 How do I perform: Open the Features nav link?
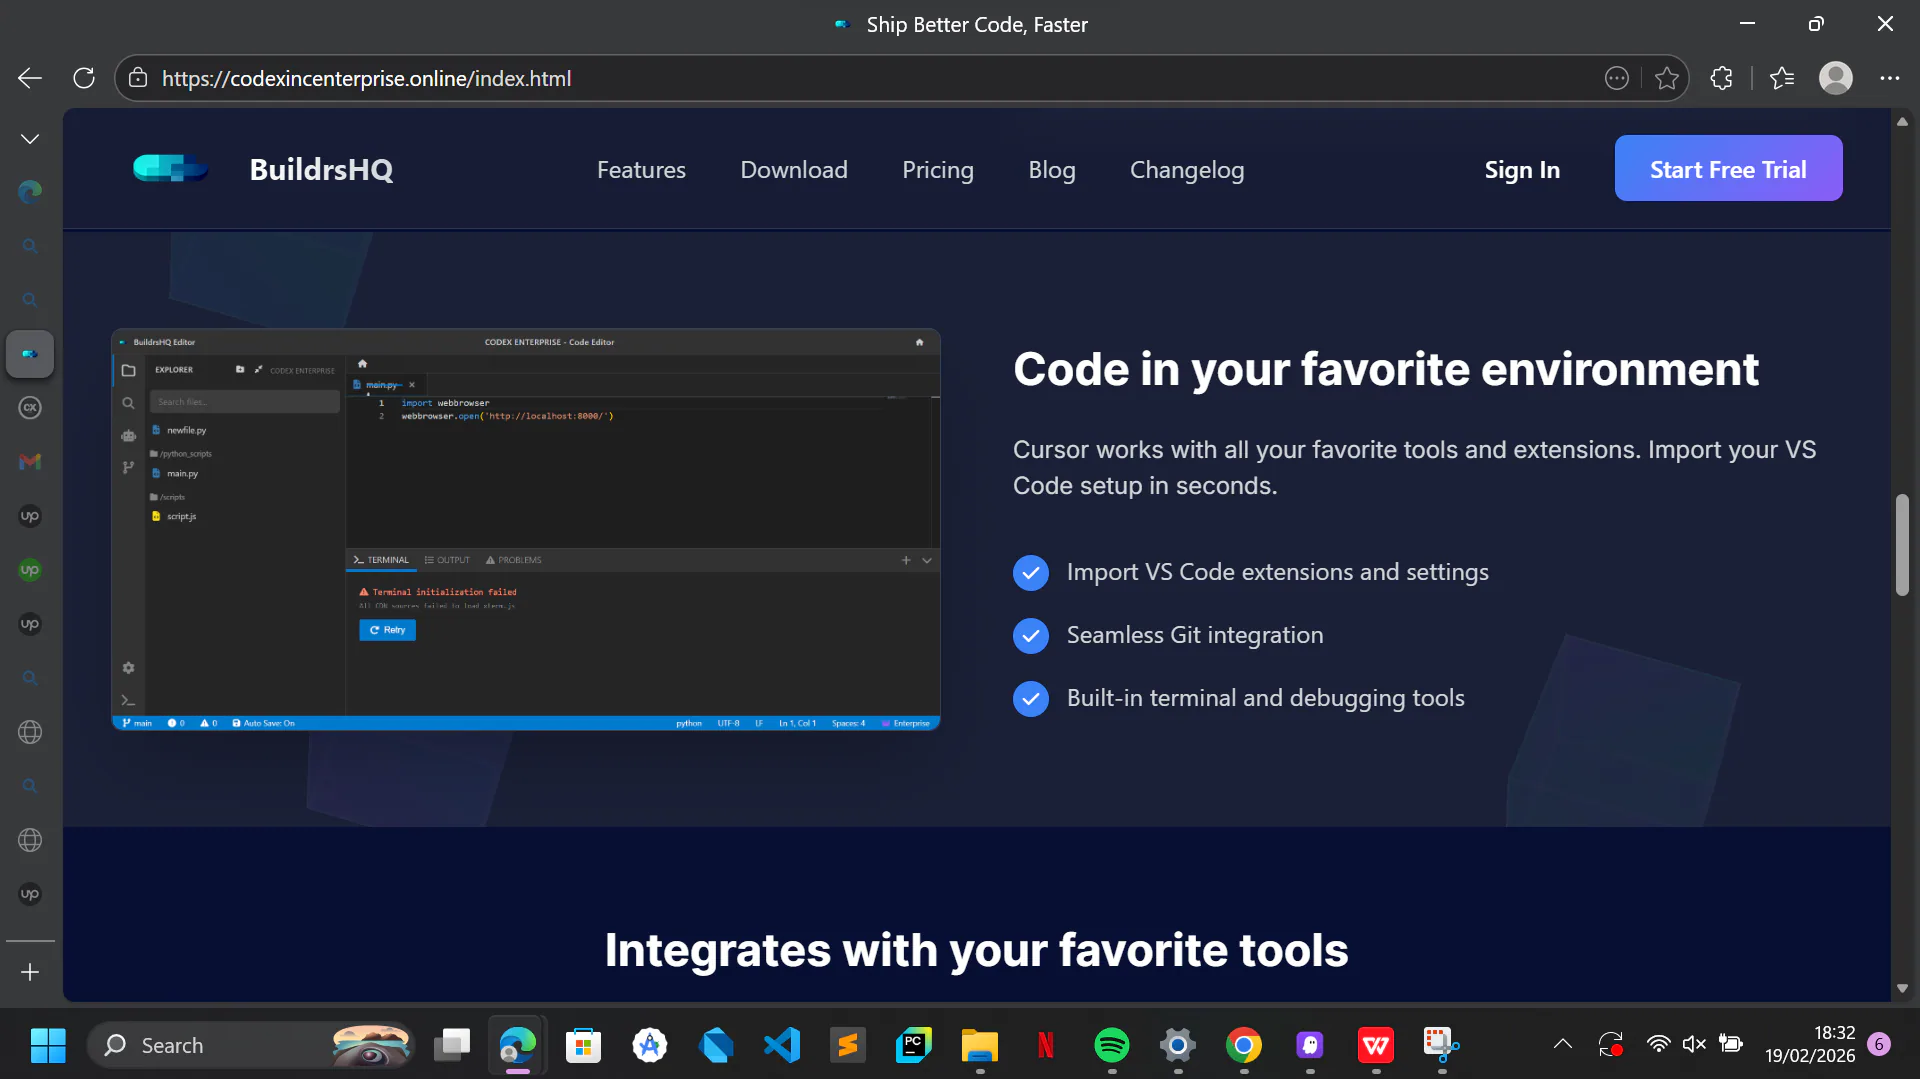[x=641, y=170]
